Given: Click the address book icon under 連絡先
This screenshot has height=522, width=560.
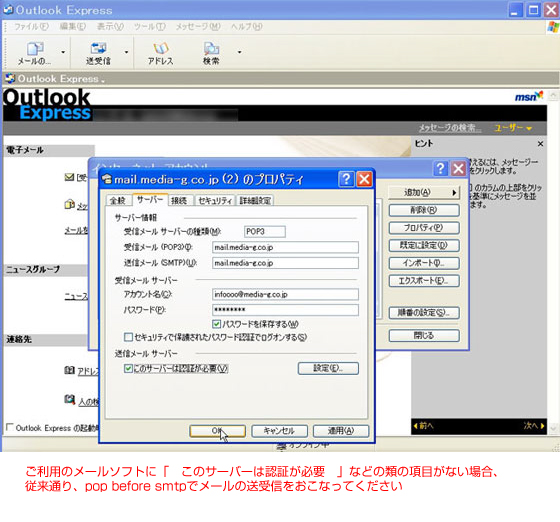Looking at the screenshot, I should pos(69,370).
